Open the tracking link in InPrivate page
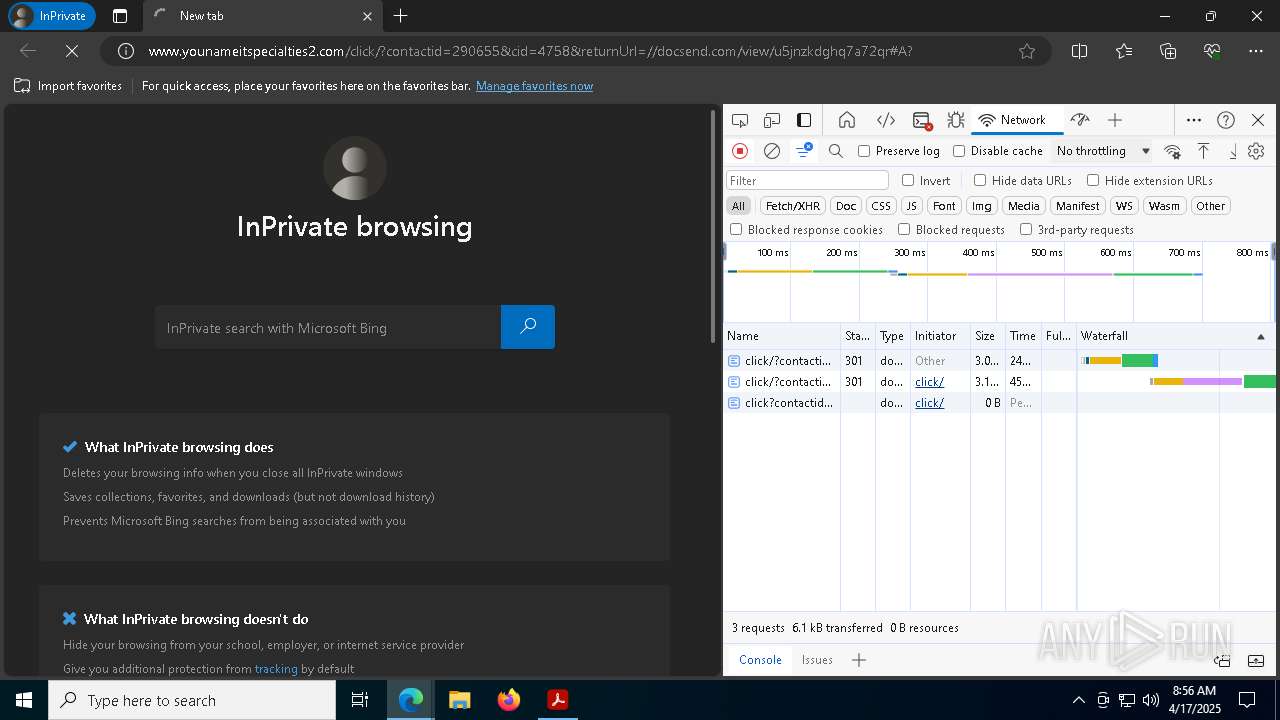Image resolution: width=1280 pixels, height=720 pixels. point(276,669)
